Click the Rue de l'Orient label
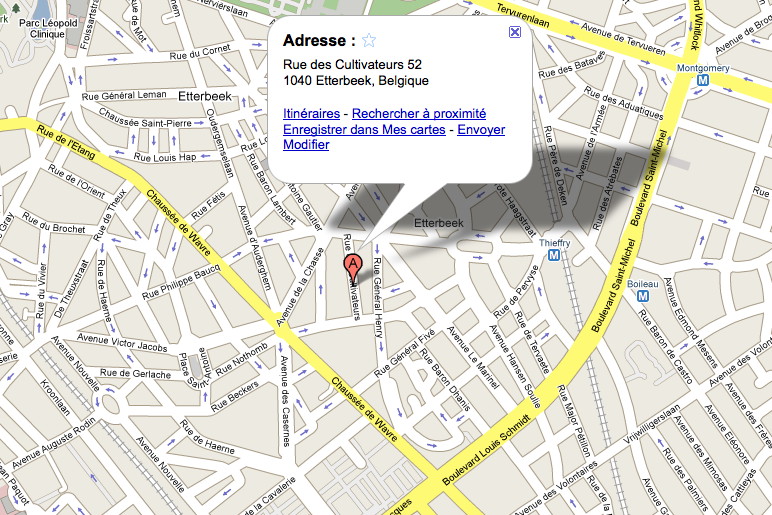Image resolution: width=772 pixels, height=515 pixels. [x=76, y=181]
